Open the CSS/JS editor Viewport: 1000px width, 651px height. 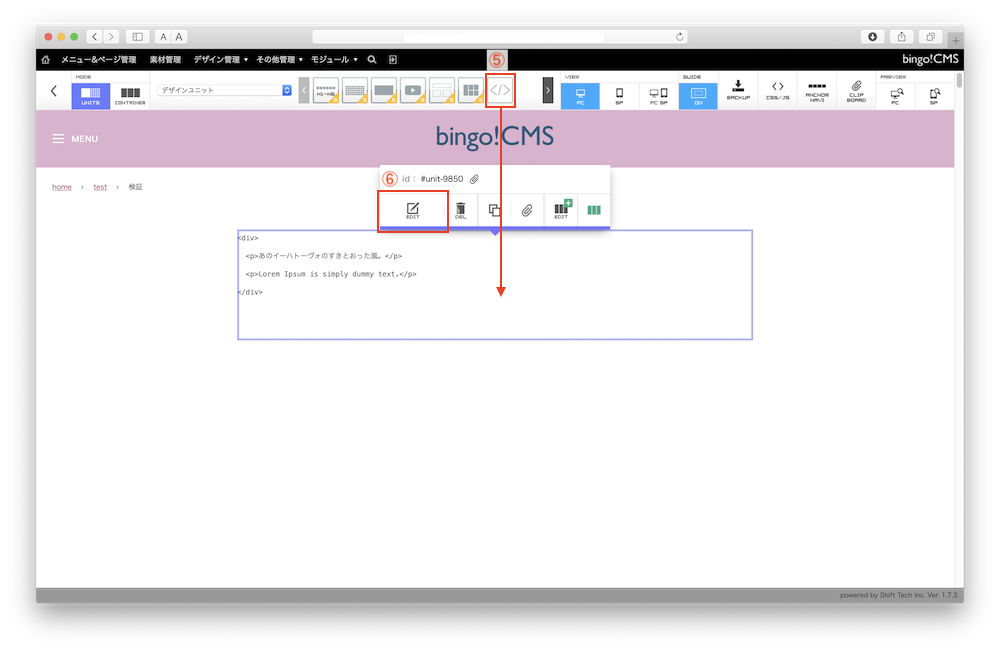[x=777, y=91]
